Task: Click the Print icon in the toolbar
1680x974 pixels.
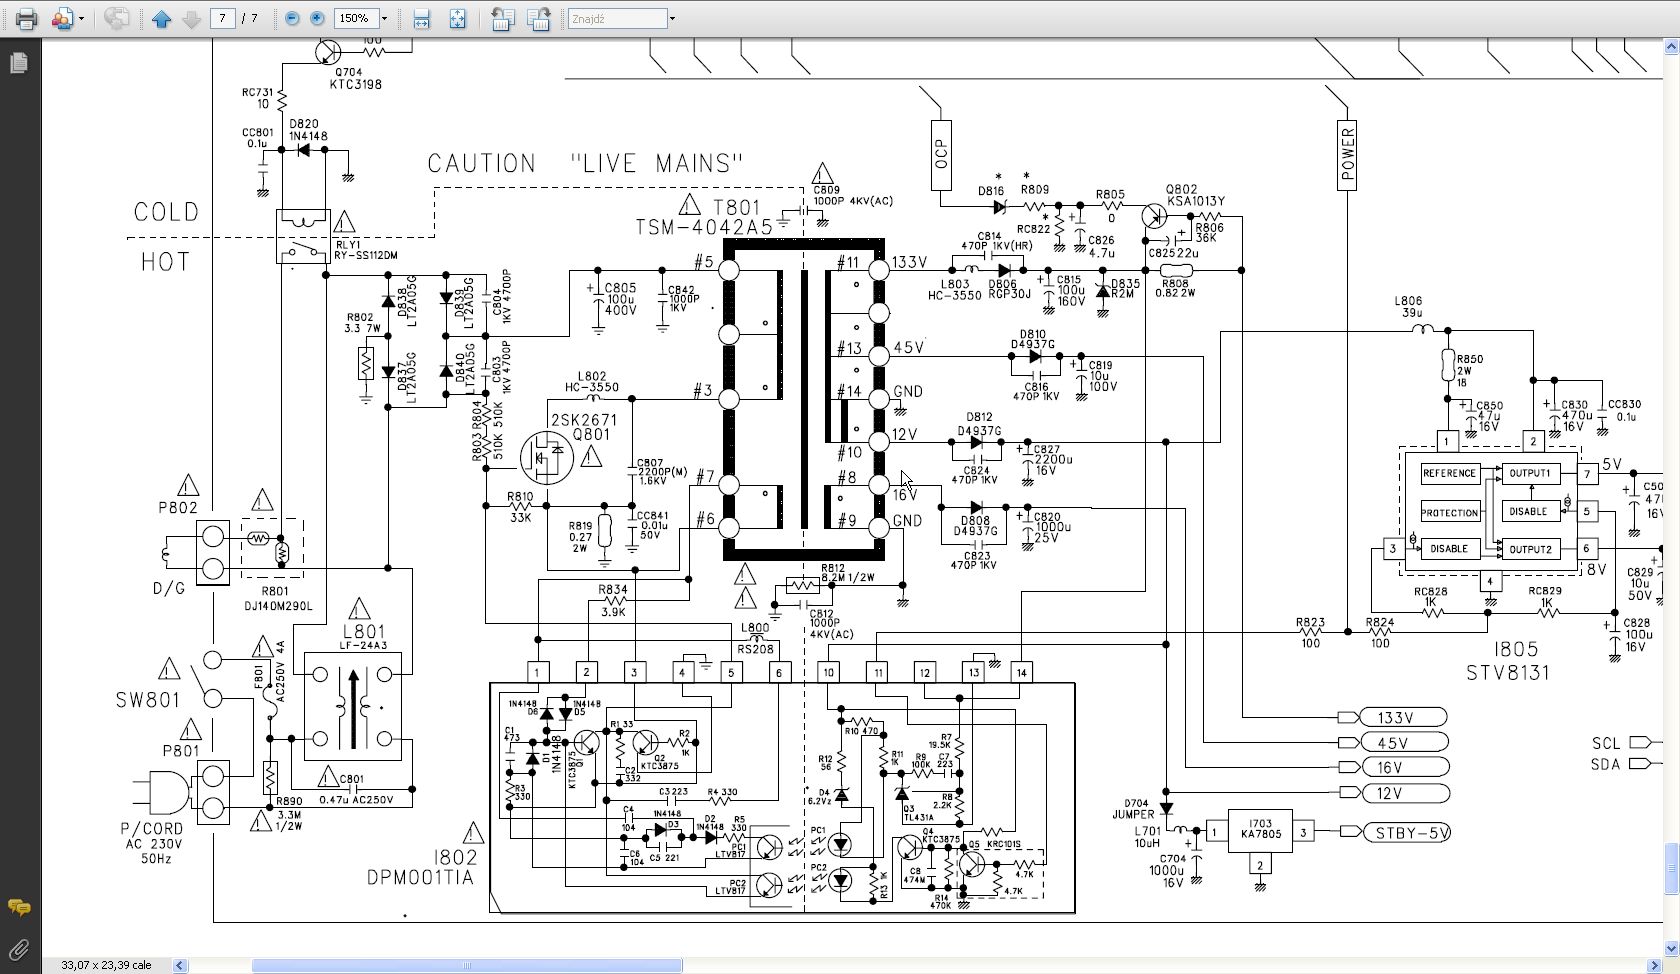Action: pos(26,18)
